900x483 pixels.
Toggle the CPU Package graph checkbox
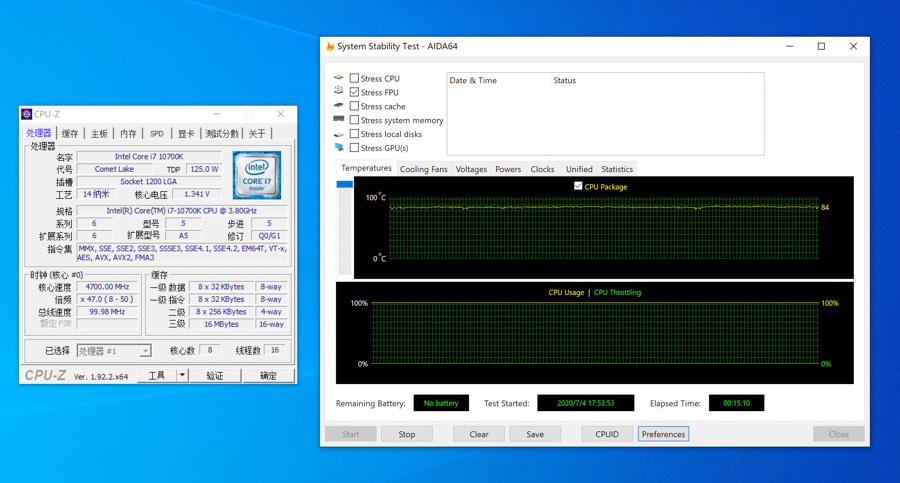[578, 186]
